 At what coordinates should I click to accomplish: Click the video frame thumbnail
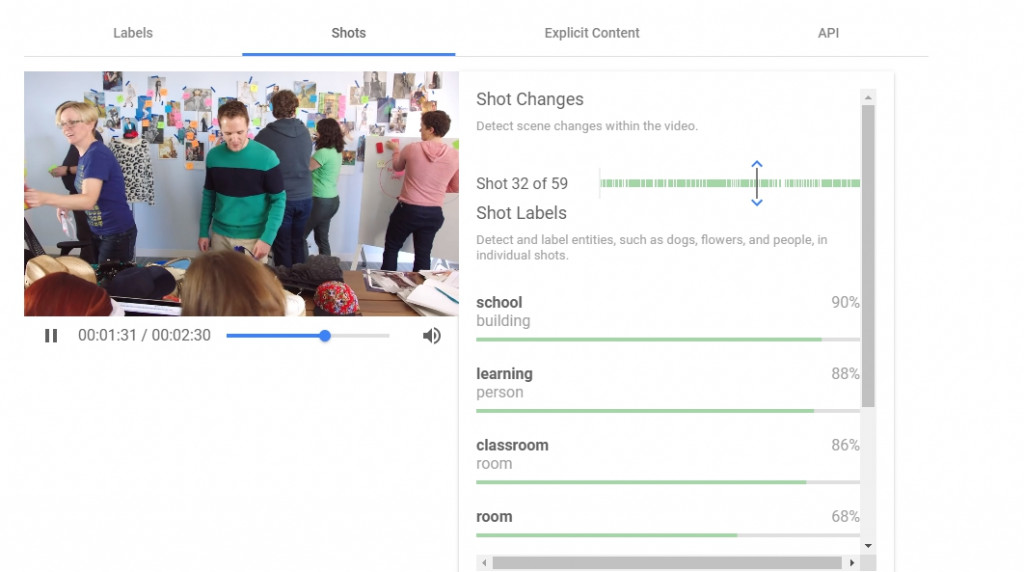(241, 194)
